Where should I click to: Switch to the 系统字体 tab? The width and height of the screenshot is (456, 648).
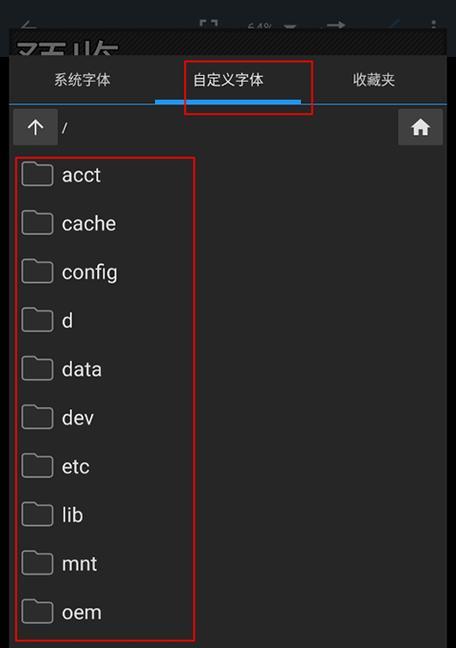pyautogui.click(x=82, y=80)
